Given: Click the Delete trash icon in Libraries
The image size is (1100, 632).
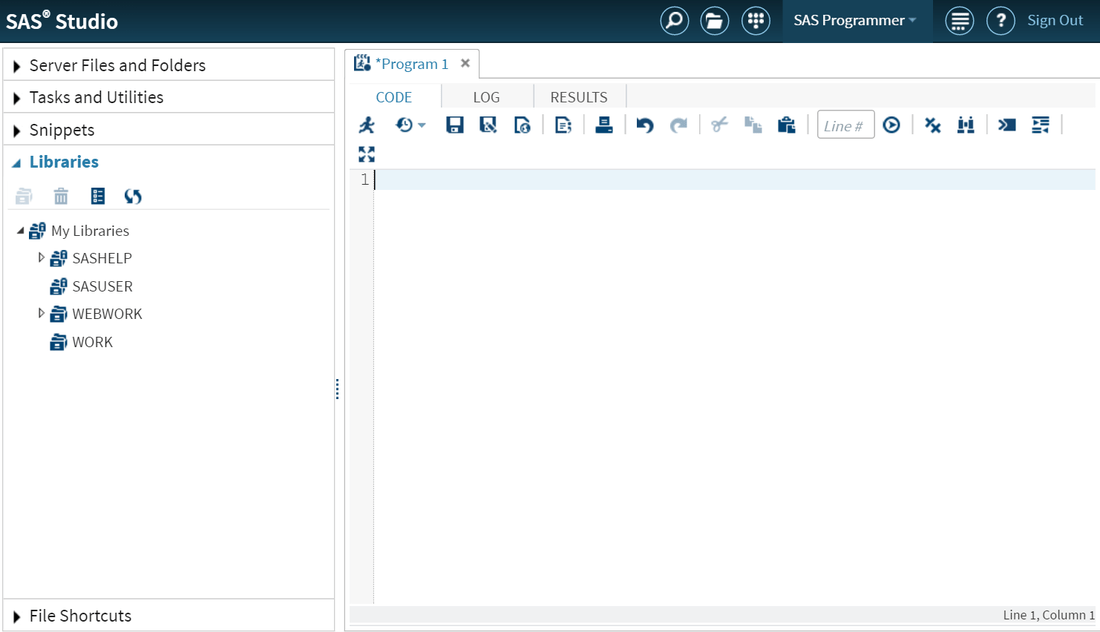Looking at the screenshot, I should click(x=61, y=196).
